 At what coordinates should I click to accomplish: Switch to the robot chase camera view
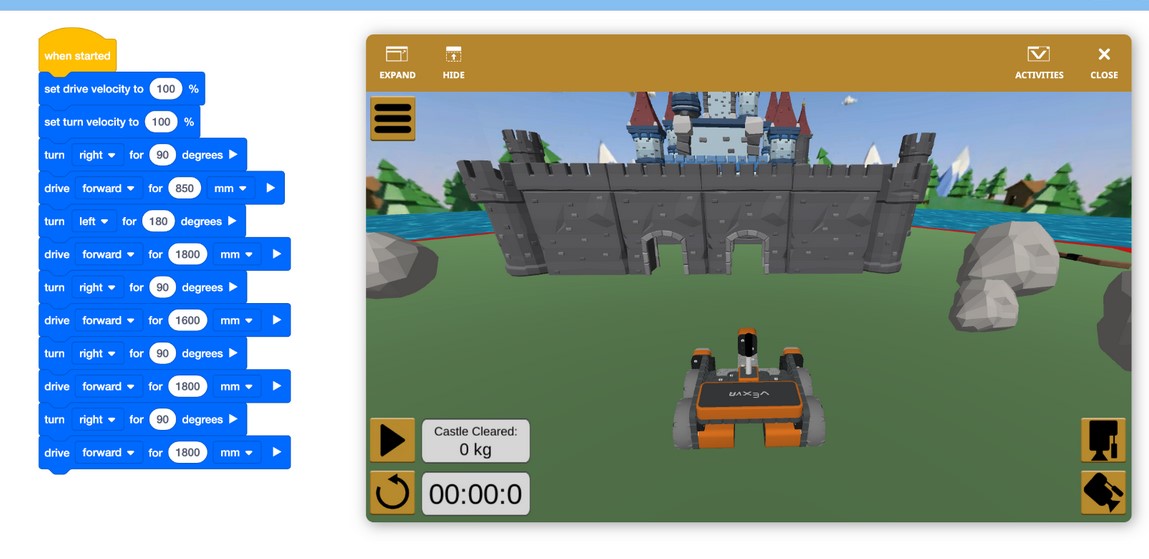(x=1103, y=440)
